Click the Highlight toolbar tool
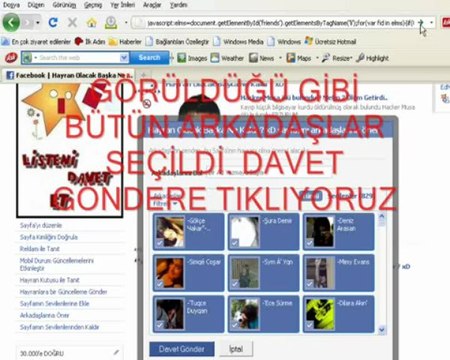This screenshot has width=450, height=360. 372,58
